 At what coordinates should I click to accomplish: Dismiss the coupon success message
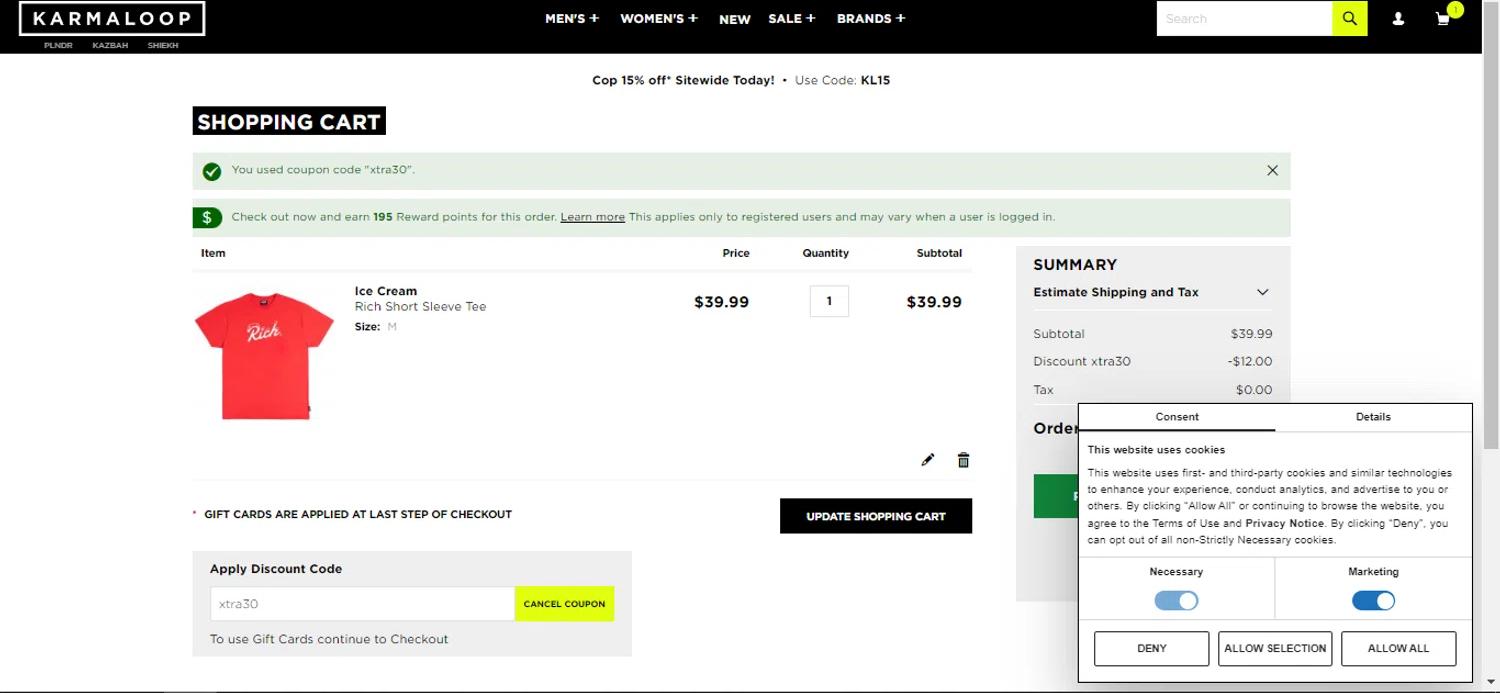click(1272, 171)
